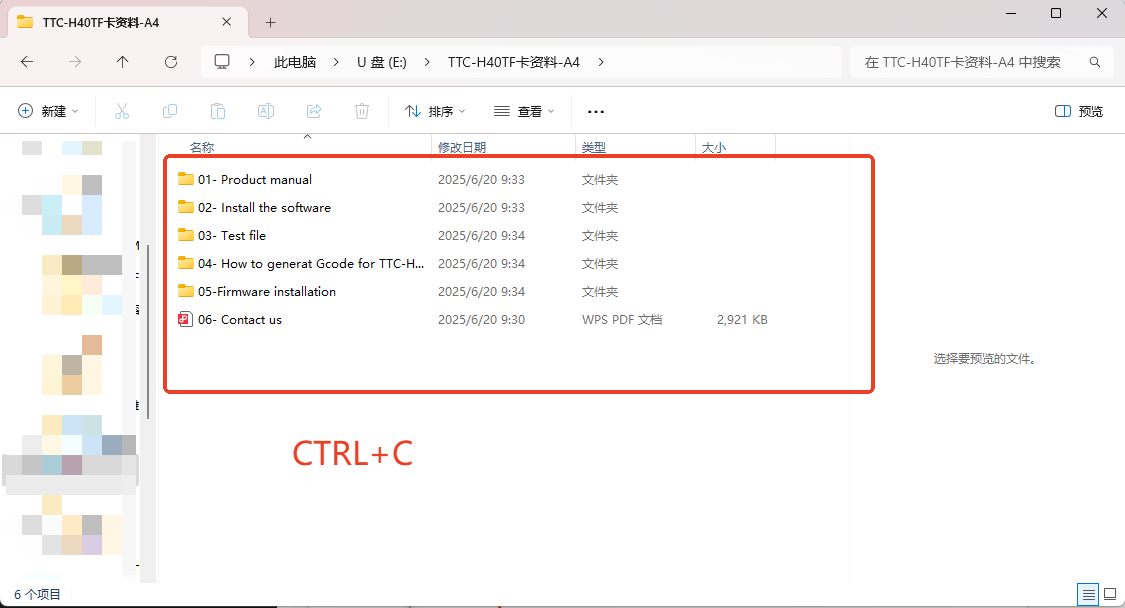Screen dimensions: 1125x608
Task: Click the Delete trash can icon
Action: 362,111
